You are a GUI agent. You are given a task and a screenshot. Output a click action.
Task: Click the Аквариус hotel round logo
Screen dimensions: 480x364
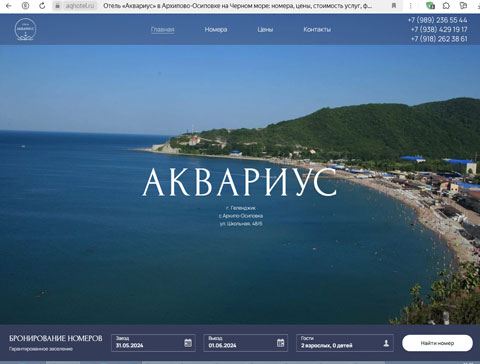pos(25,29)
